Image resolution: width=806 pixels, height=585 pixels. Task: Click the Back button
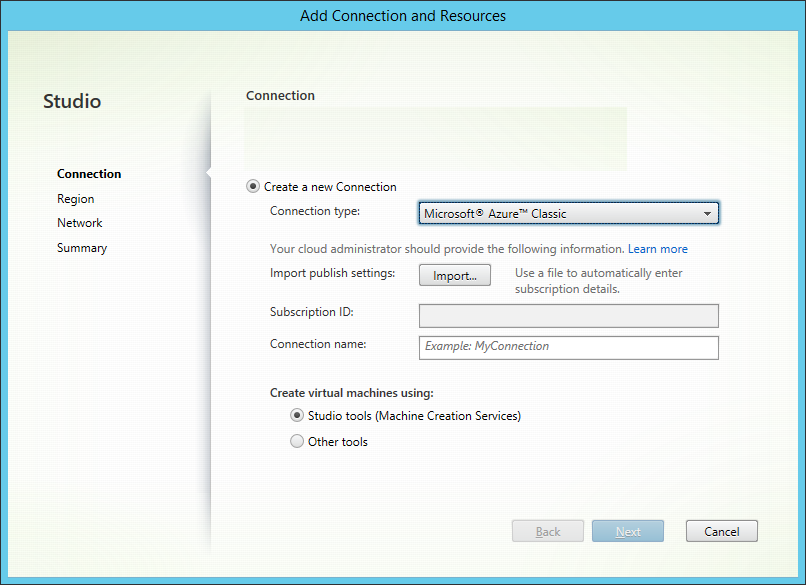547,531
